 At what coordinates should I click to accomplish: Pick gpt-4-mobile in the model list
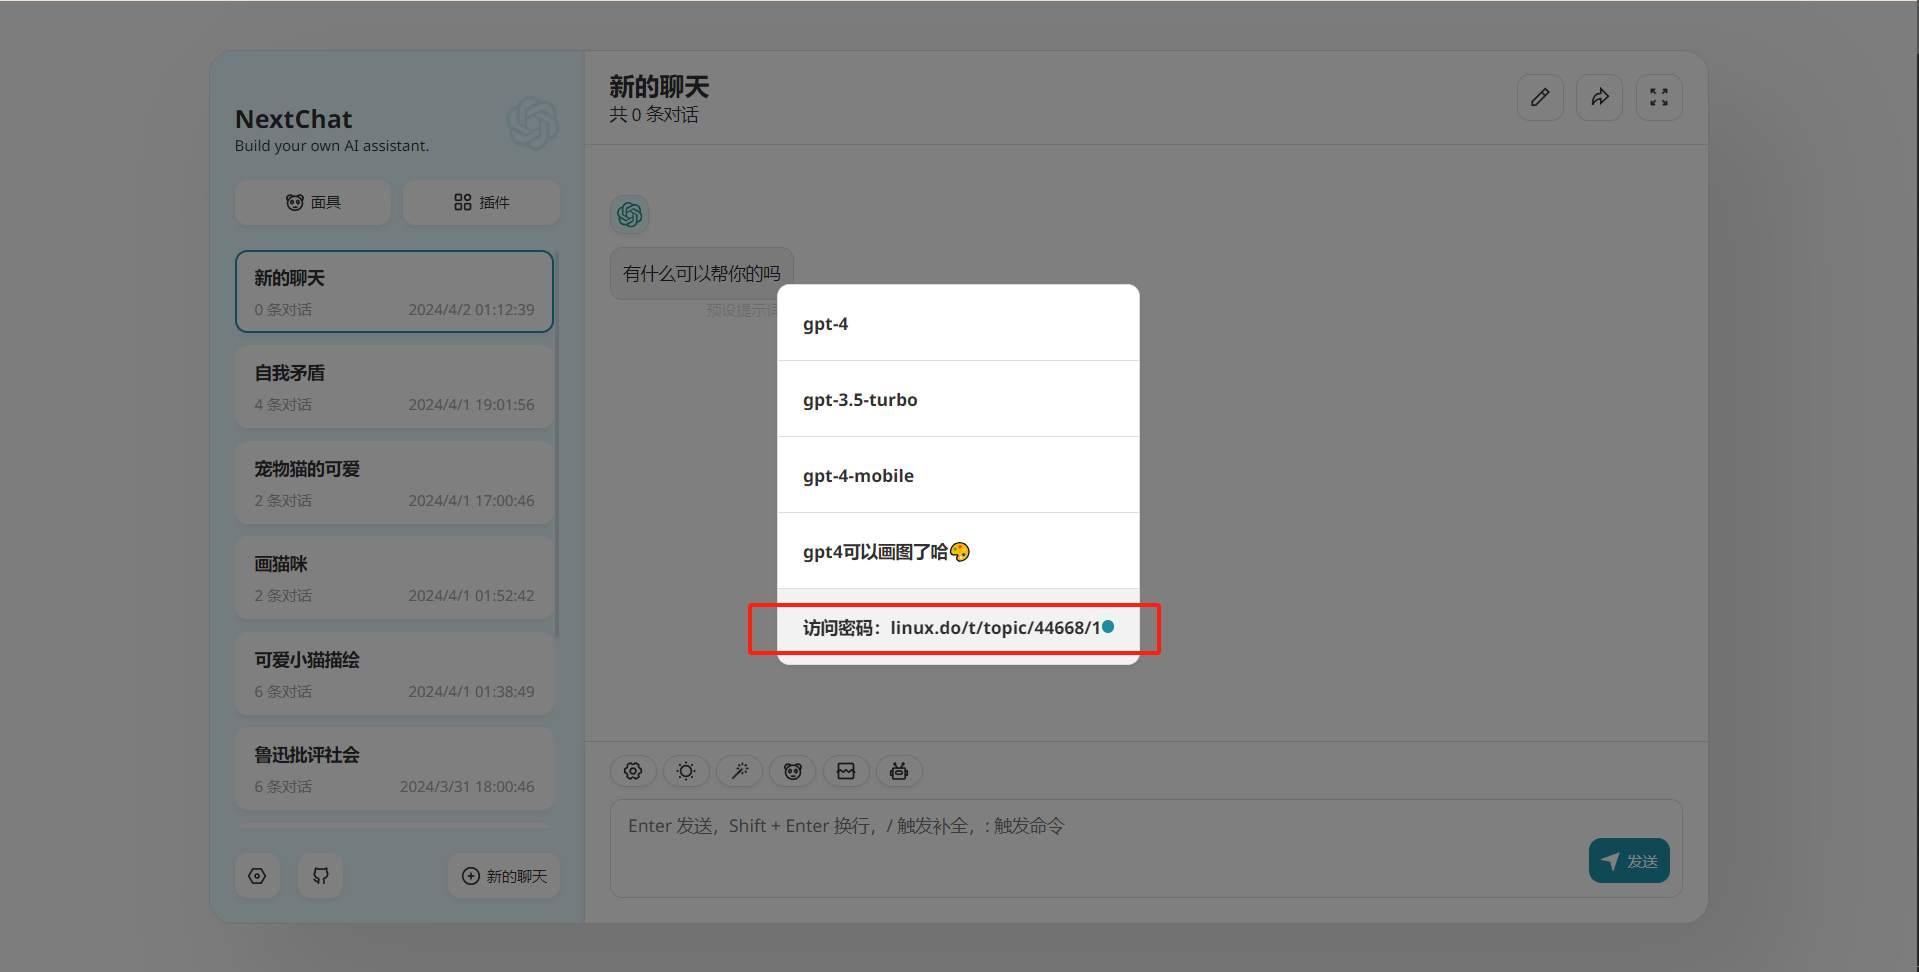(958, 475)
